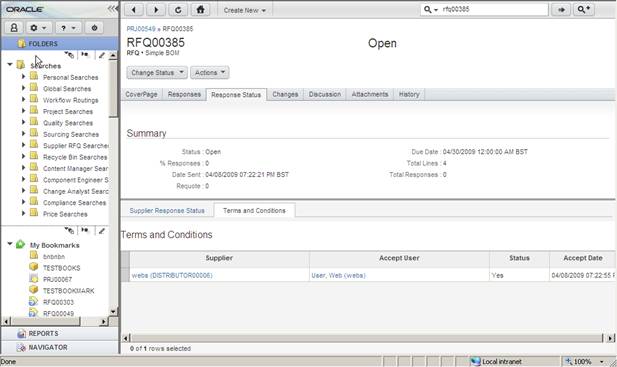Open the REPORTS panel
The image size is (617, 367).
click(60, 334)
